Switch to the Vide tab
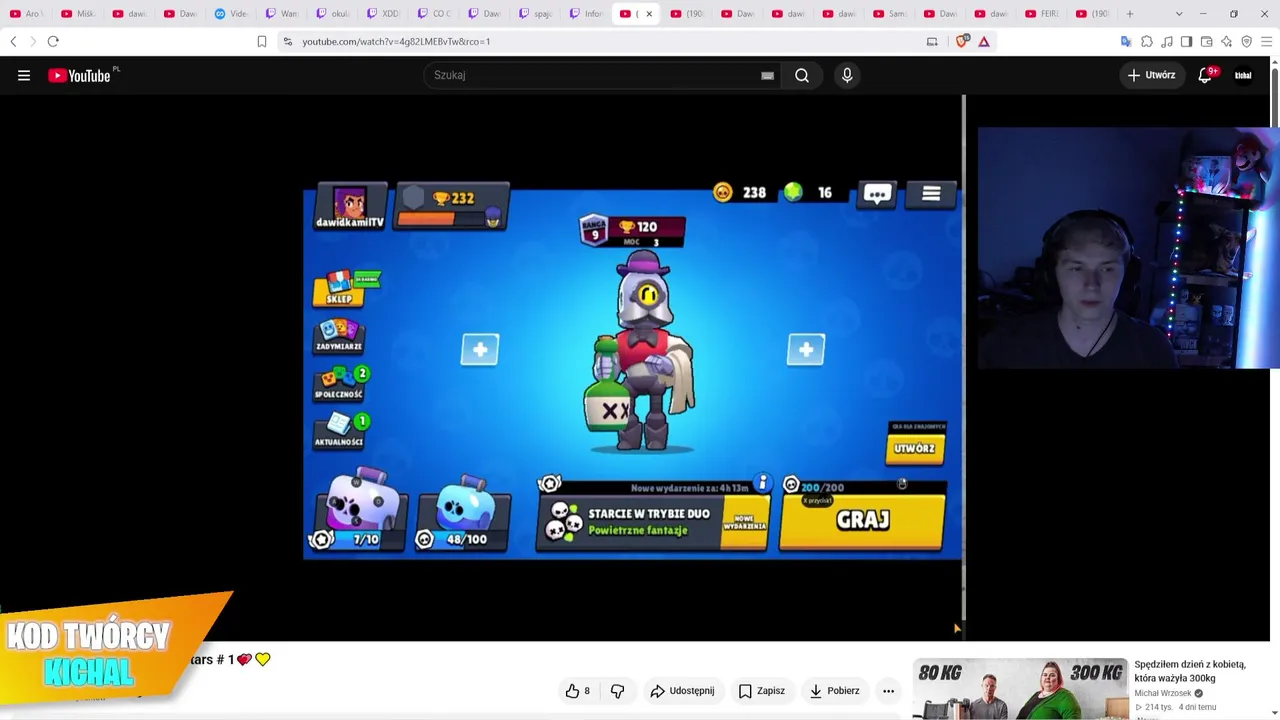Viewport: 1280px width, 720px height. (x=231, y=14)
